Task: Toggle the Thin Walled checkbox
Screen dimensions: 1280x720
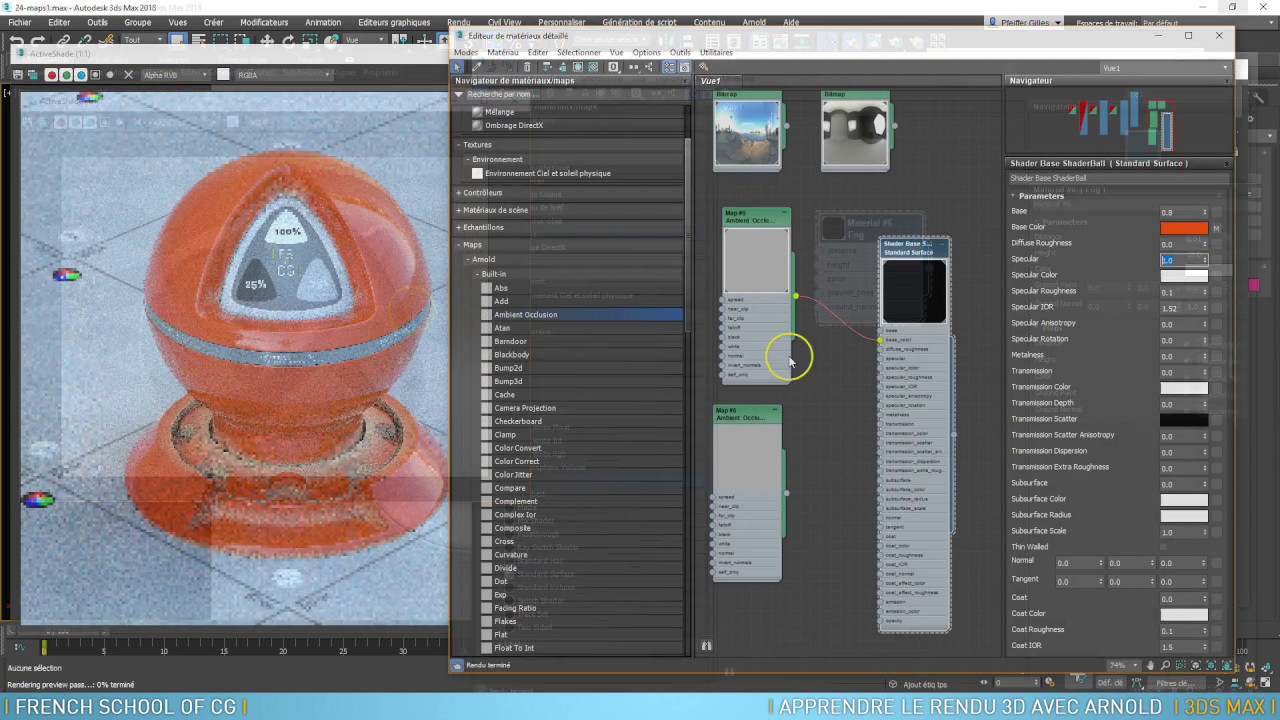Action: pos(1163,547)
